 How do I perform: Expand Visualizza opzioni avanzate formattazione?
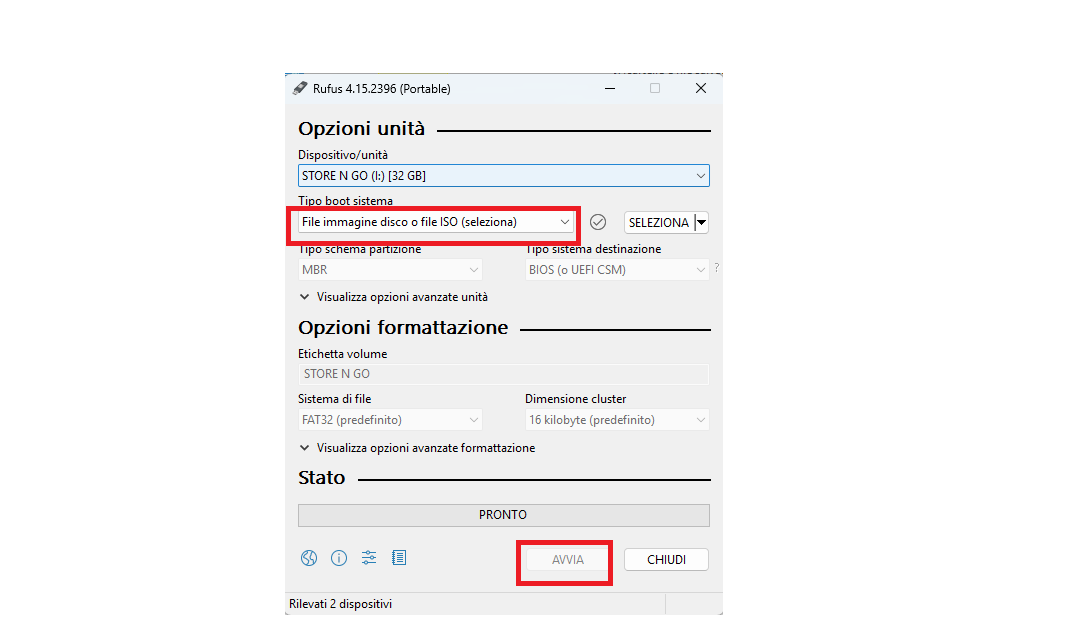click(x=417, y=448)
